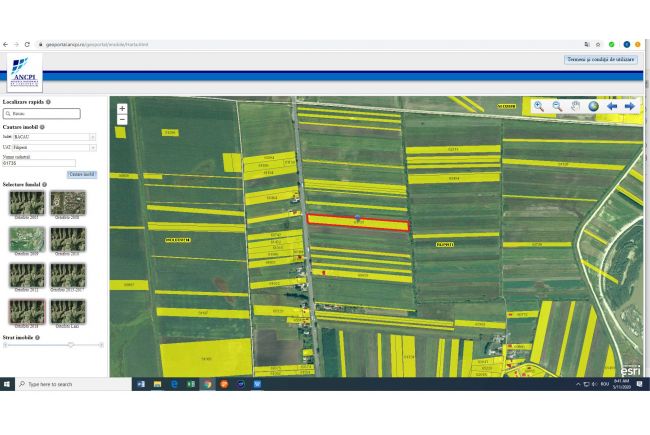650x435 pixels.
Task: Click the Localizare rapida search field
Action: 41,114
